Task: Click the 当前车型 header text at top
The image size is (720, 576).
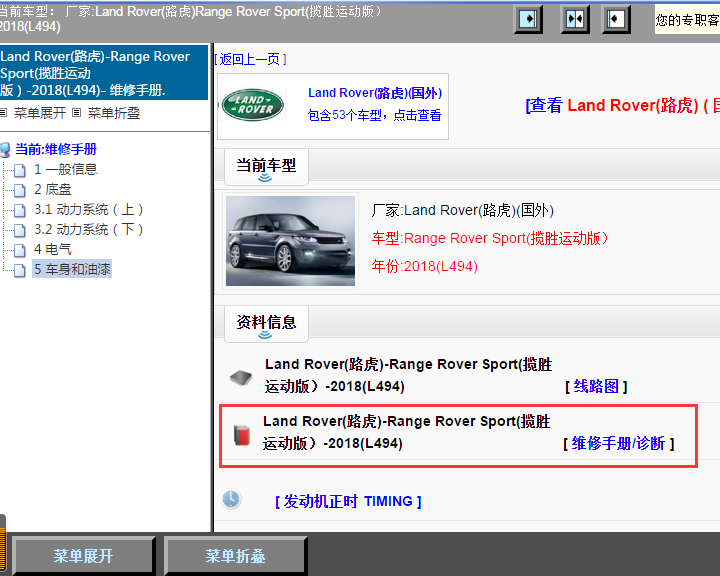Action: [191, 18]
